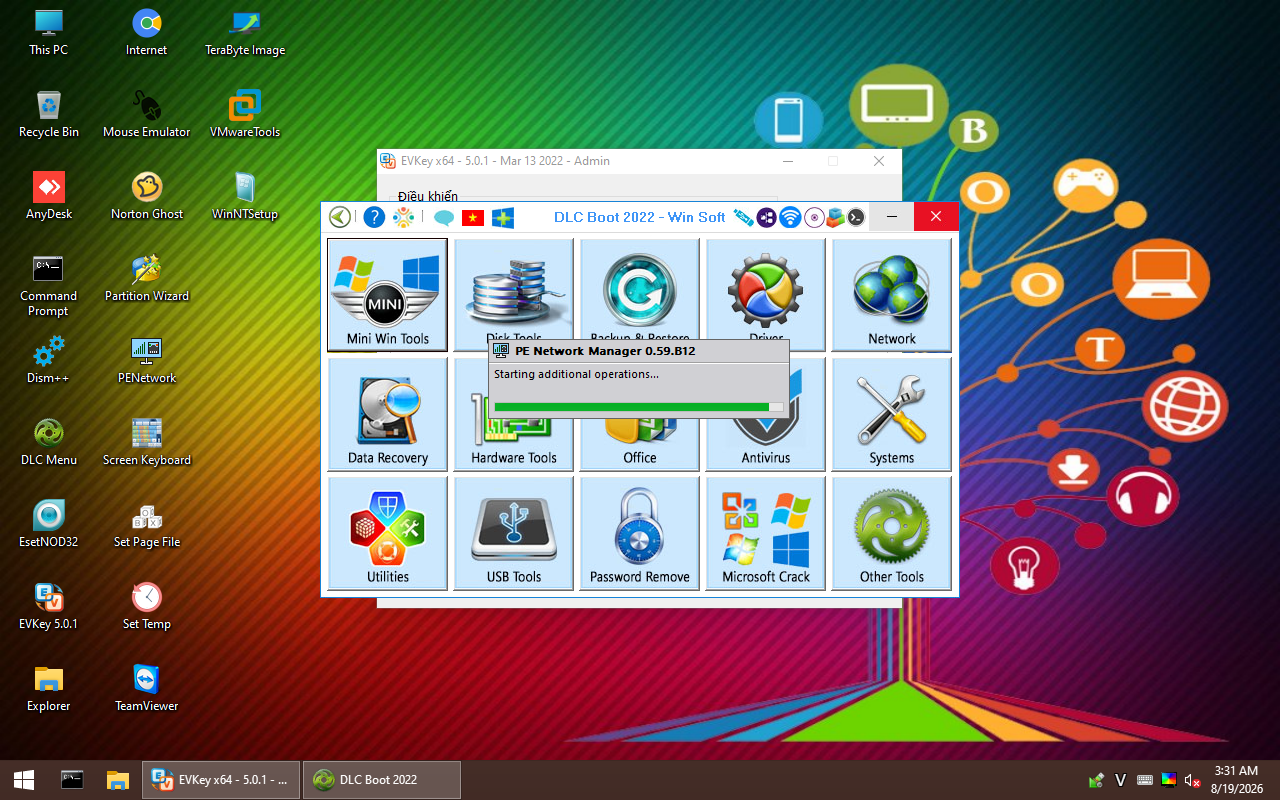Click the chat bubble icon in DLC Boot
This screenshot has height=800, width=1280.
tap(444, 217)
